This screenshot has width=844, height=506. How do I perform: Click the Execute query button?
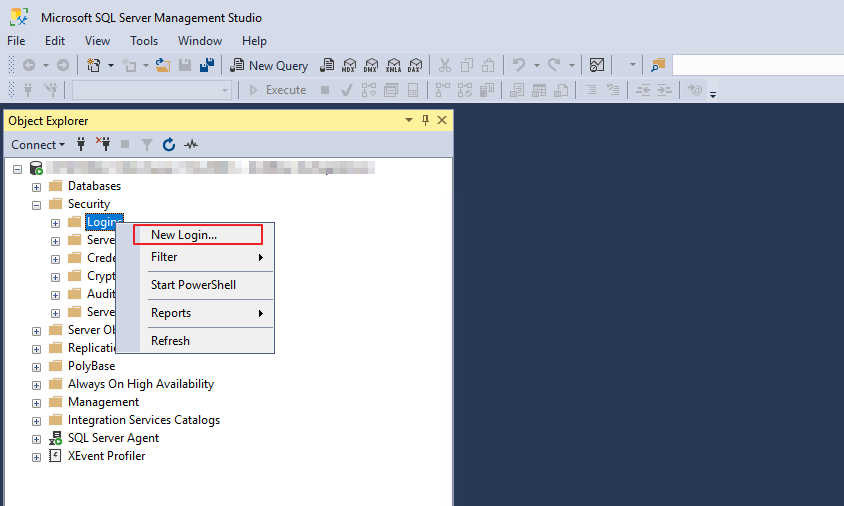pos(278,90)
